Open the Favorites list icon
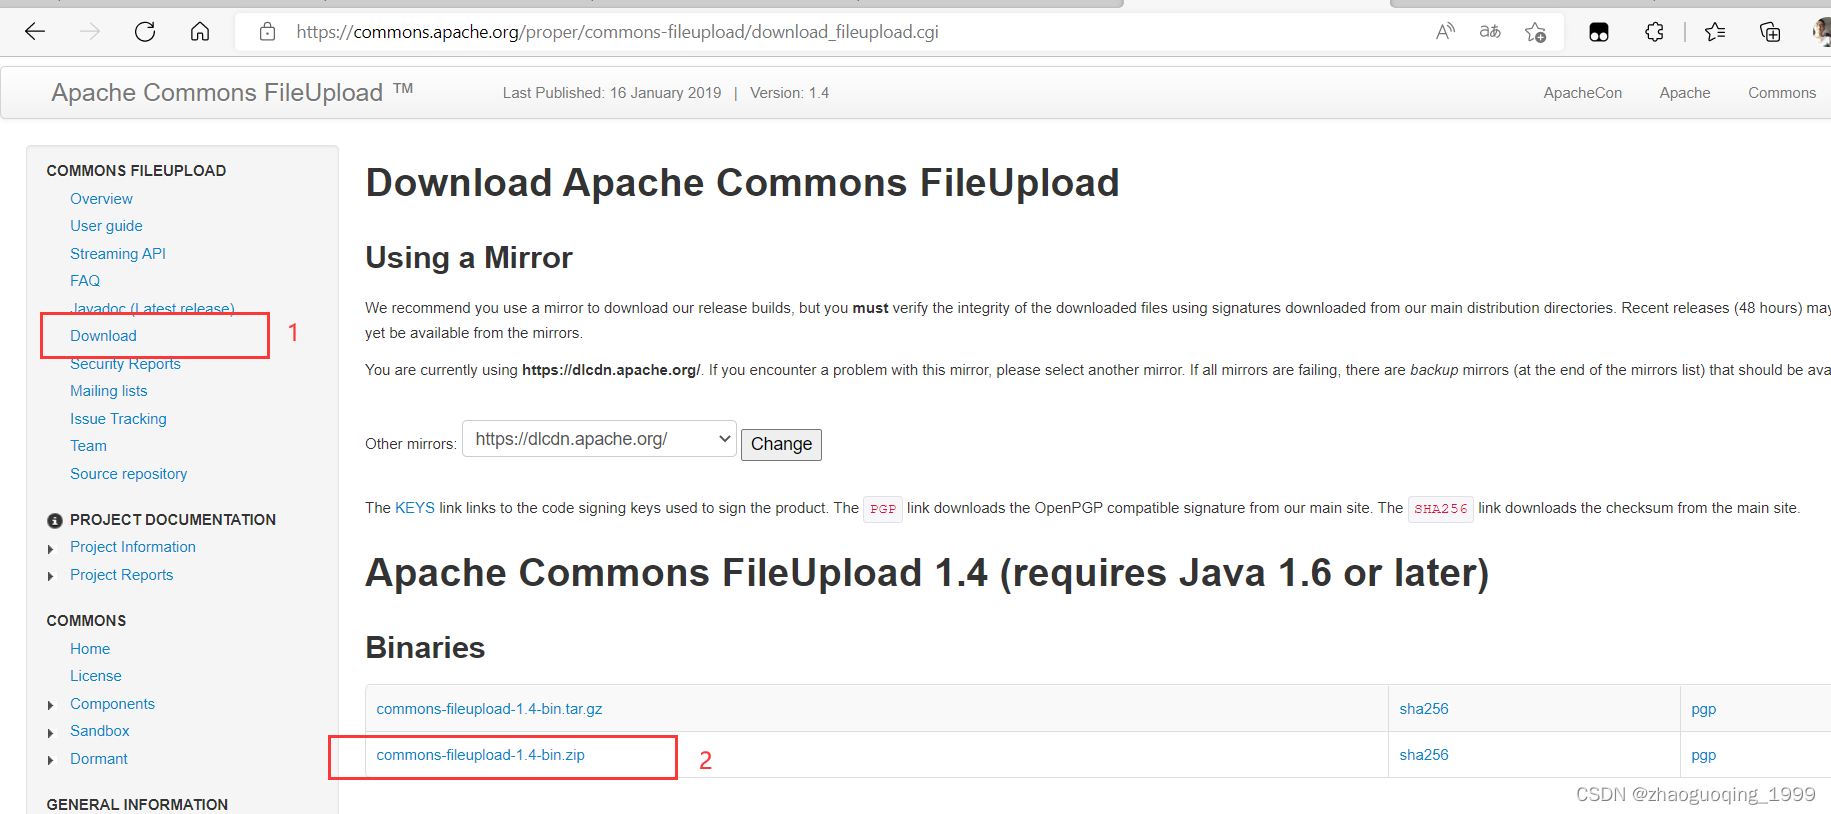Viewport: 1831px width, 814px height. click(1715, 32)
